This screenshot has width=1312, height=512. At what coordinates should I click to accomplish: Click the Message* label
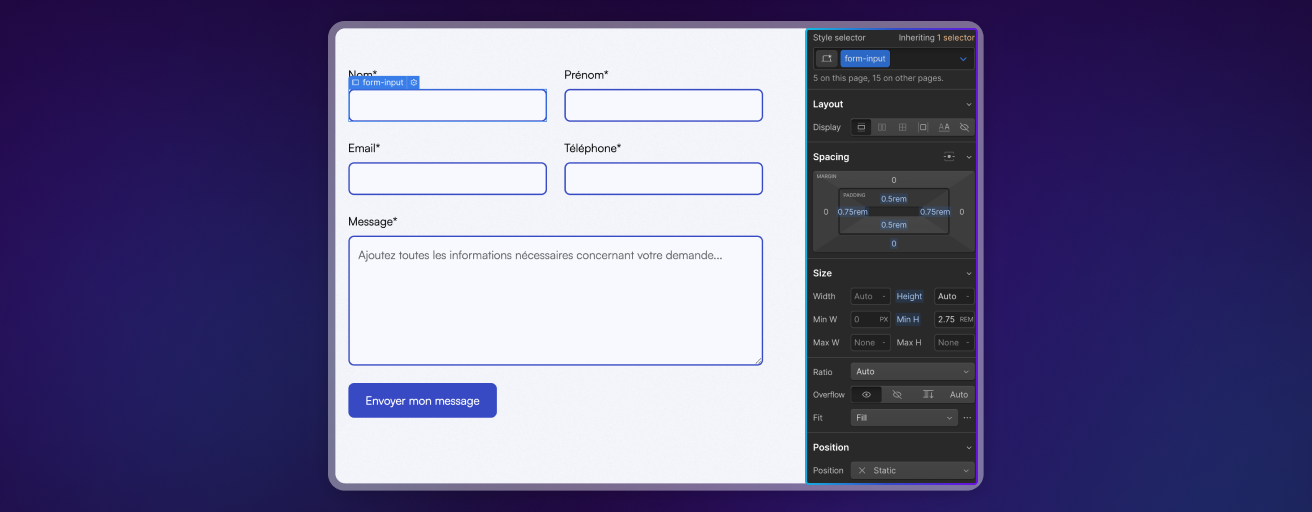point(373,221)
